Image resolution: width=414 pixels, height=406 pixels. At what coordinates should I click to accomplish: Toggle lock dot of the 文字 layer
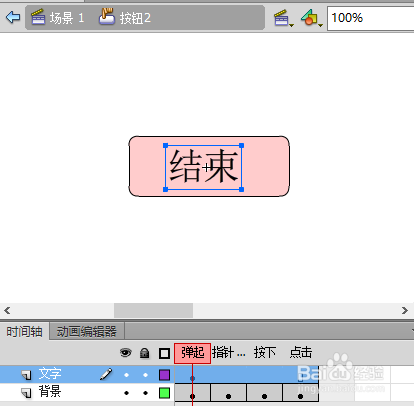145,375
